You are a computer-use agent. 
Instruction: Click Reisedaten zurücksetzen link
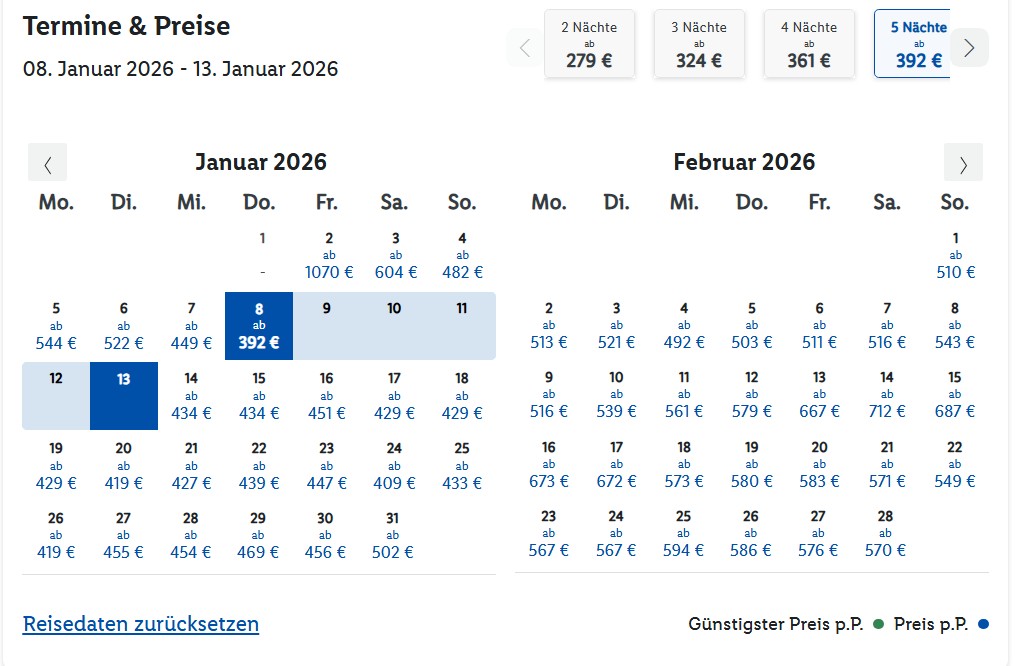[x=141, y=624]
